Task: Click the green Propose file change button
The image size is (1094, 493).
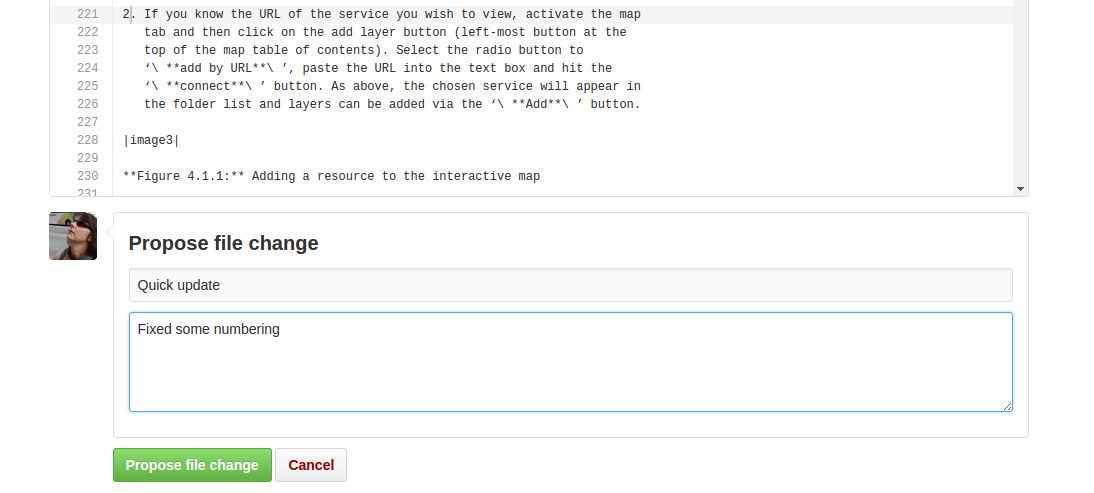Action: [193, 465]
